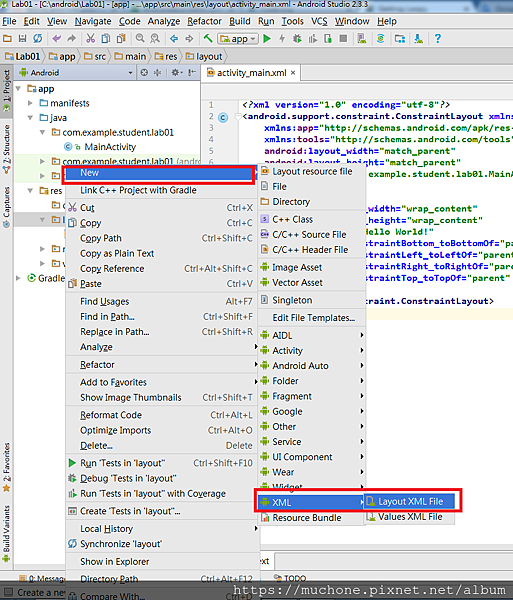Open the Build Variants side panel
The height and width of the screenshot is (600, 513).
(x=7, y=533)
